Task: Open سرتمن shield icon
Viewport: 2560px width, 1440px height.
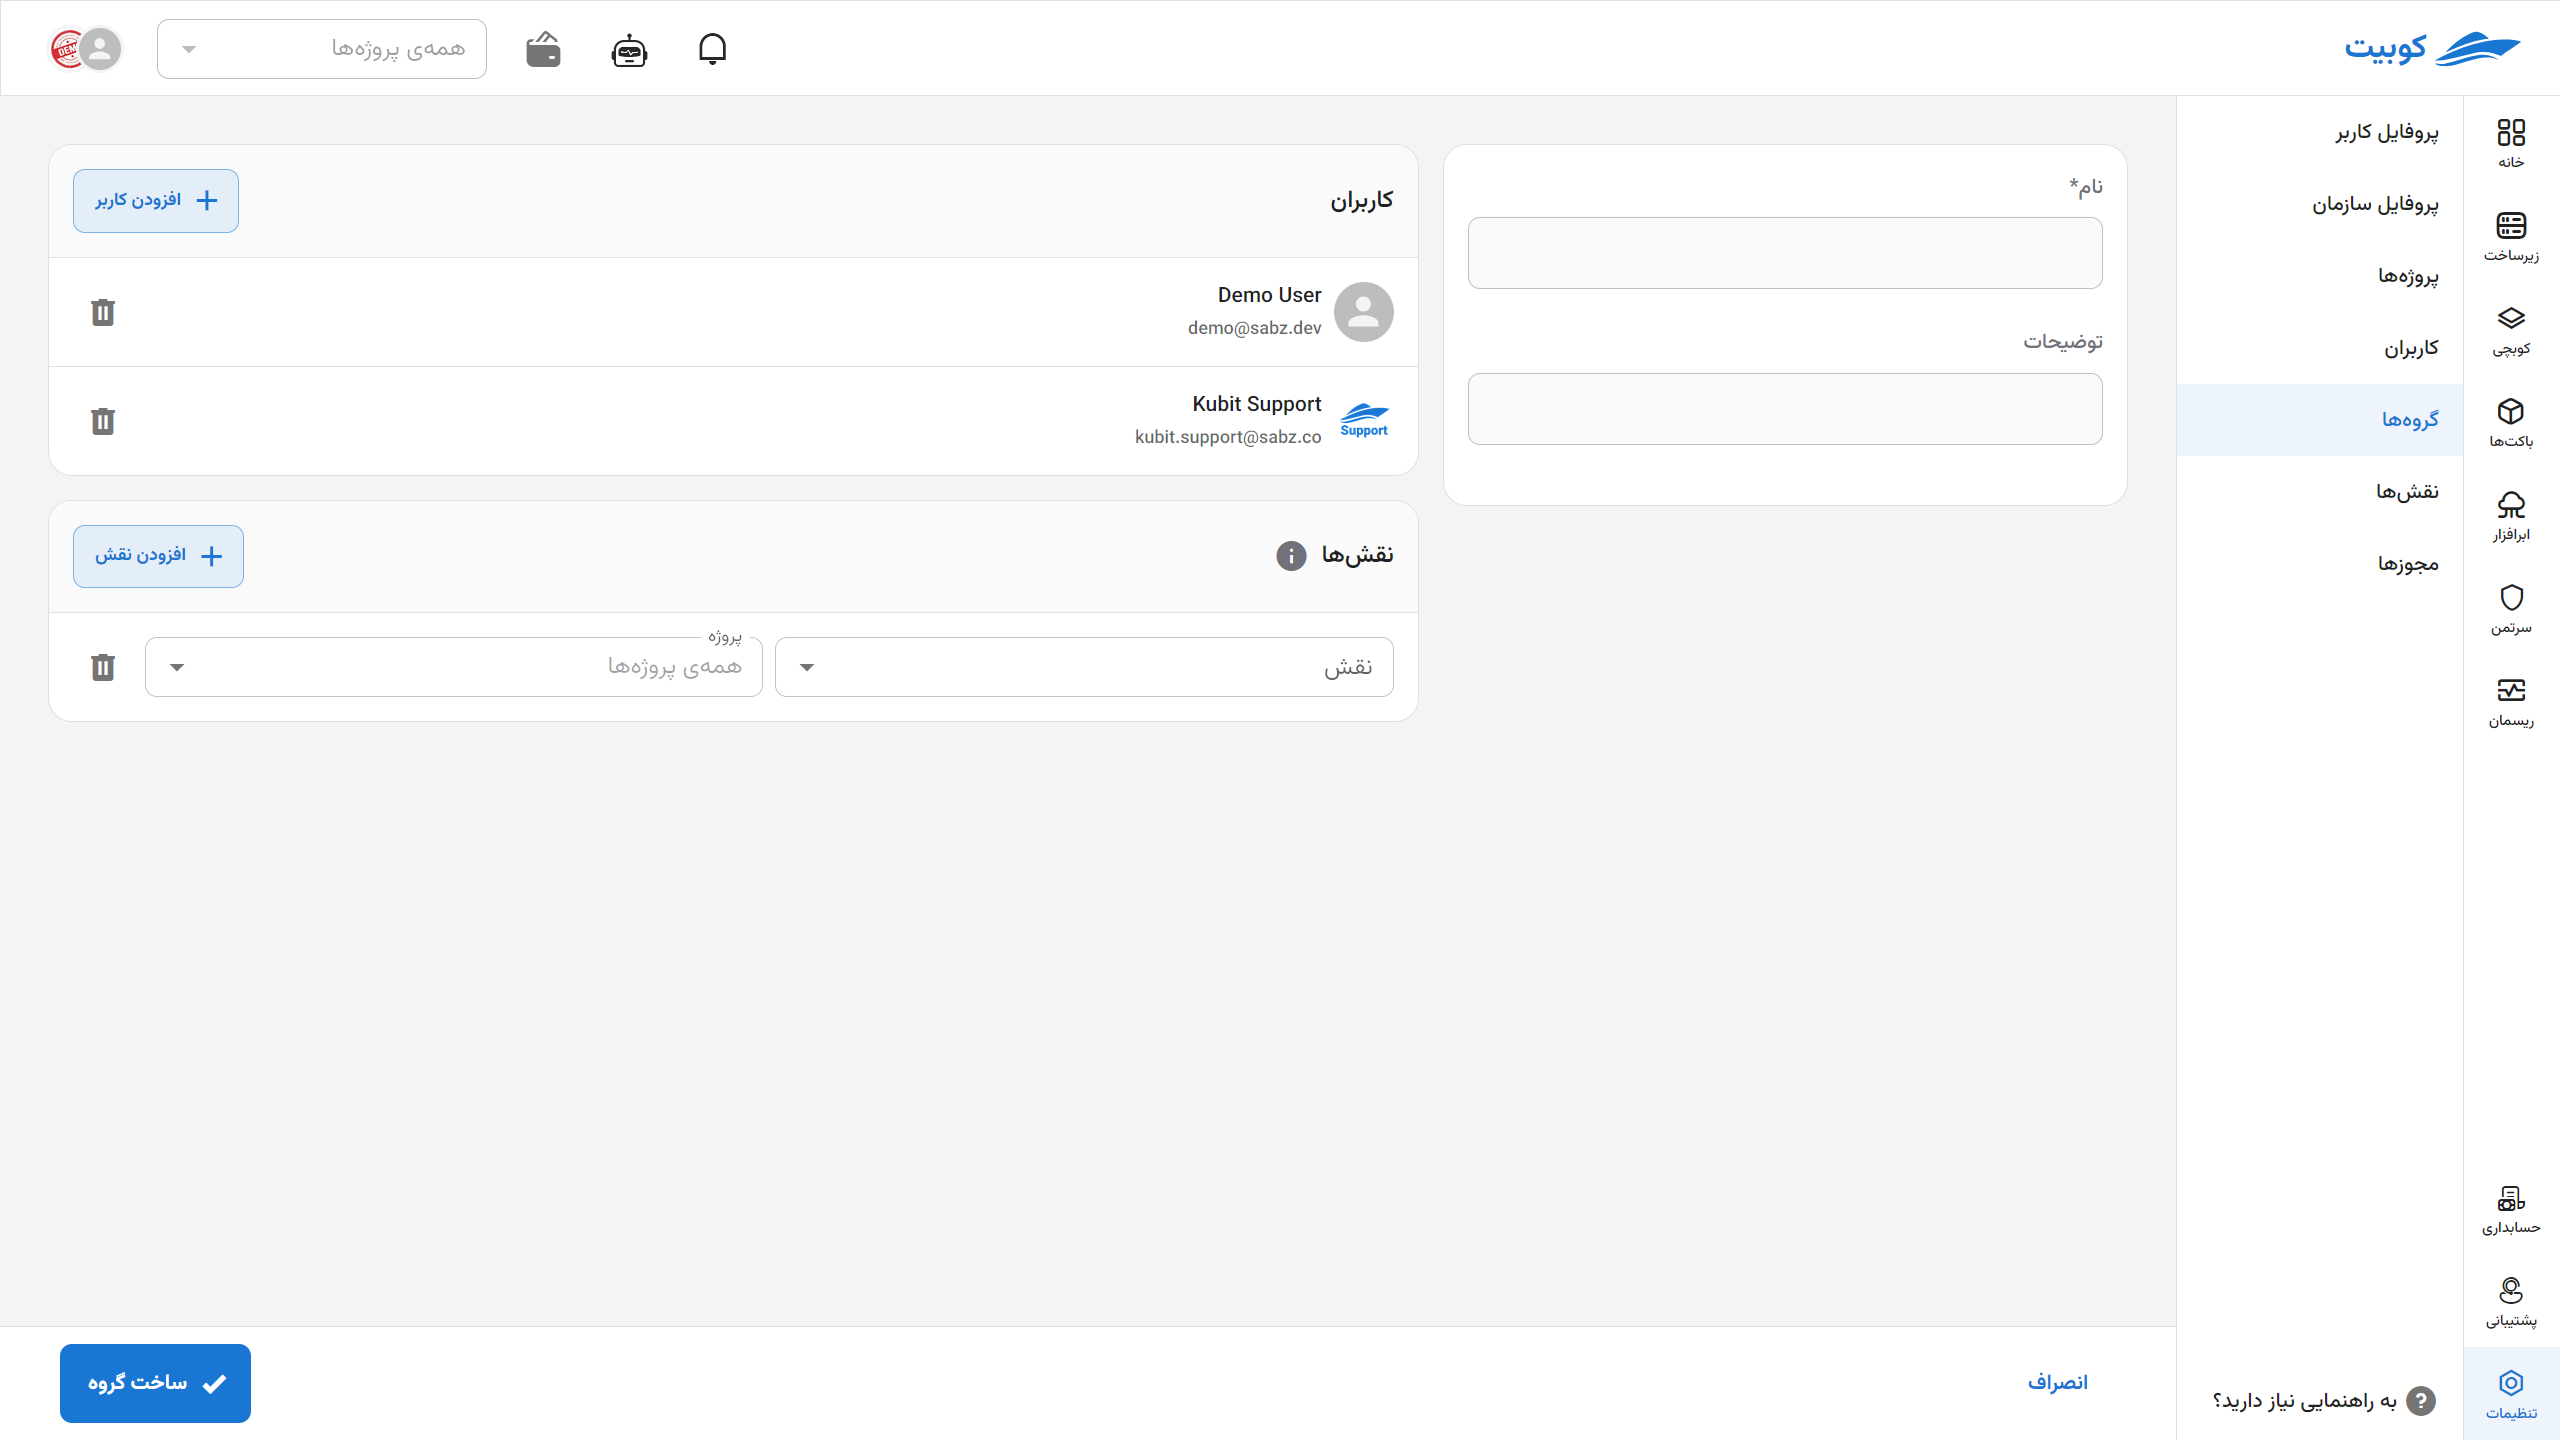Action: [x=2511, y=609]
